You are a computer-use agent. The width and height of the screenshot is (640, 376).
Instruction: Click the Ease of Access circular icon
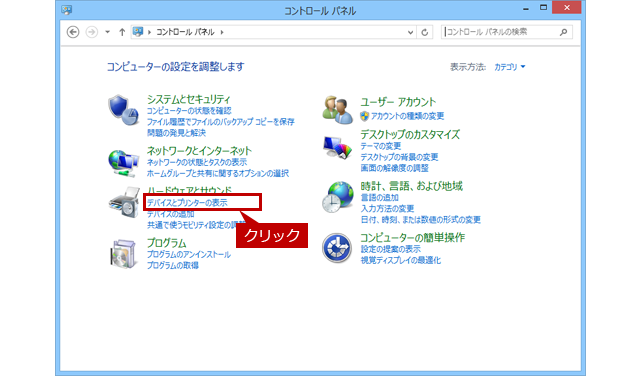click(337, 248)
